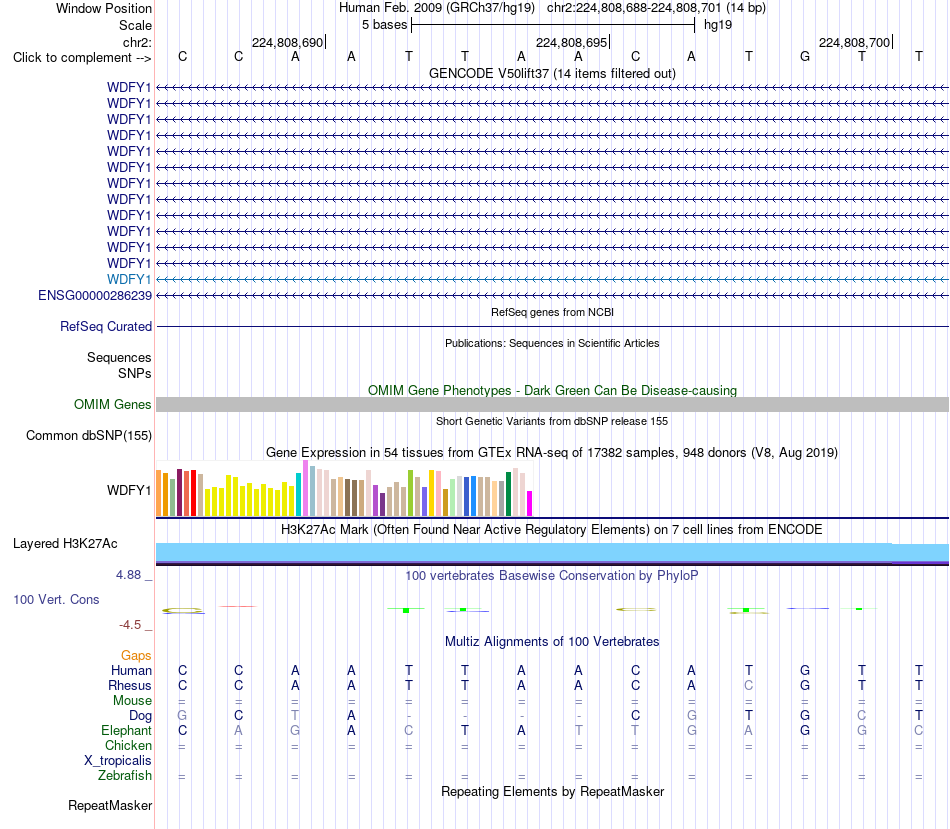Click the RepeatMasker side label
950x829 pixels.
(x=110, y=805)
